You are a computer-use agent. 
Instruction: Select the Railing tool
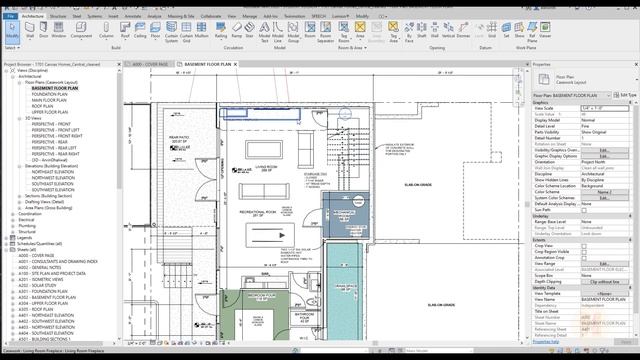coord(221,31)
